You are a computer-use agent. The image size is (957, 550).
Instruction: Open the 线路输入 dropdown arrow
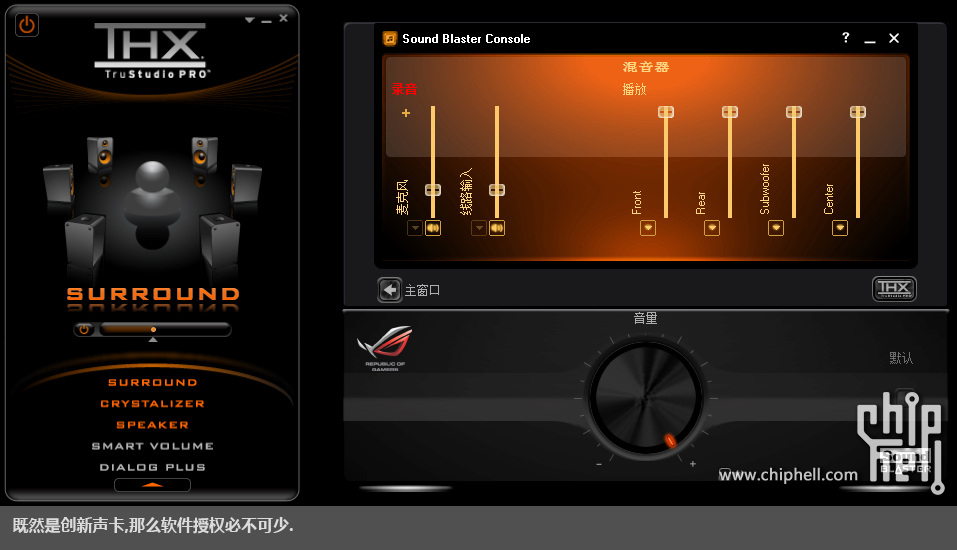click(479, 228)
